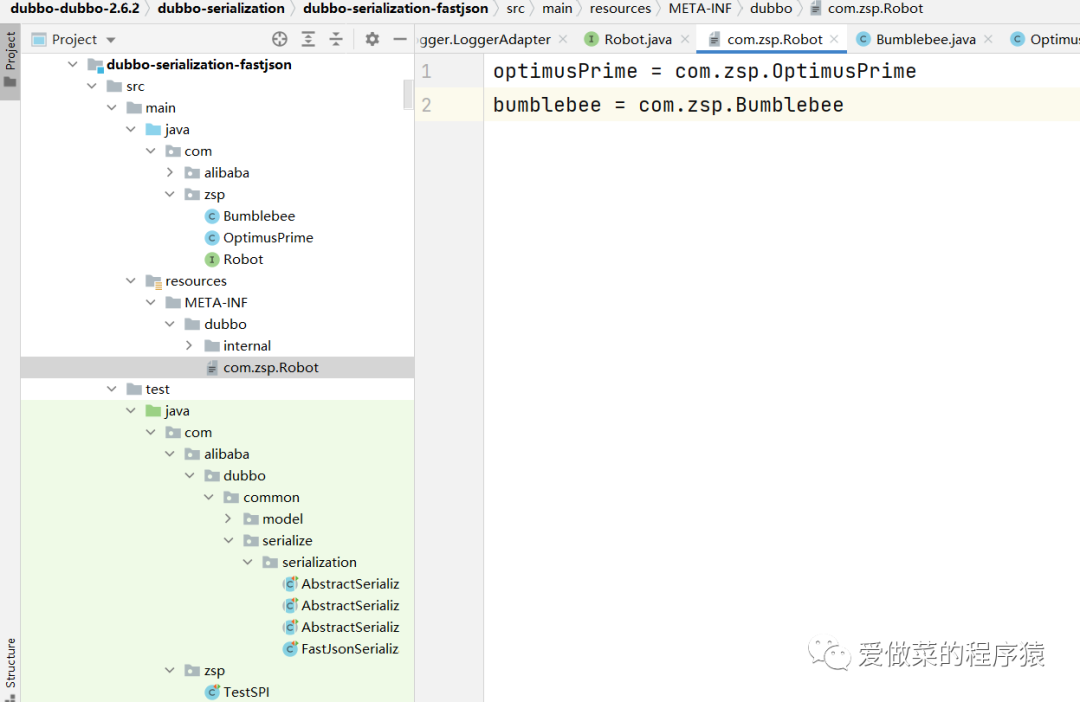Close the Bumblebee.java tab
The height and width of the screenshot is (702, 1080).
988,39
